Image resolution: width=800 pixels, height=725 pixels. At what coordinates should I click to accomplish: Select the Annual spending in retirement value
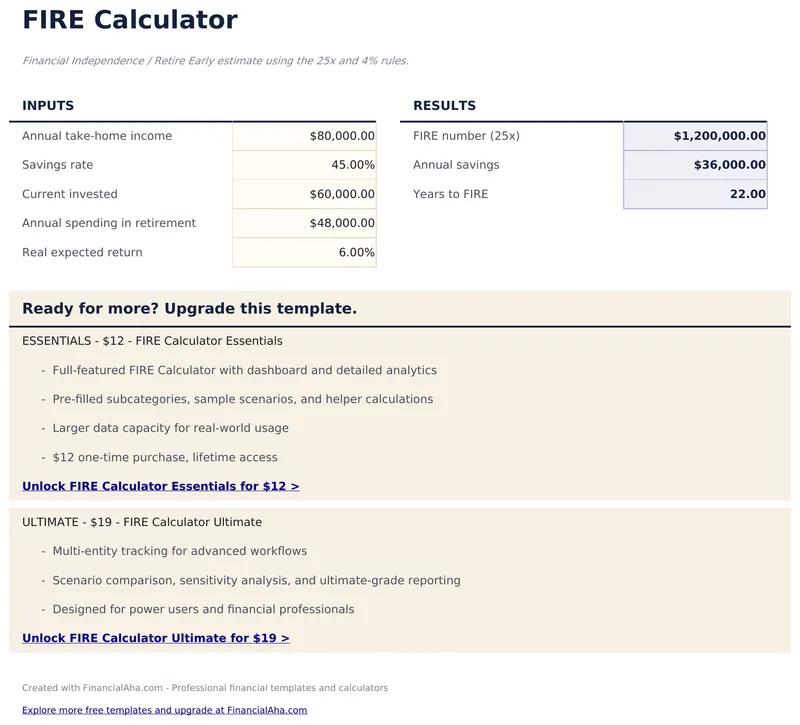304,223
